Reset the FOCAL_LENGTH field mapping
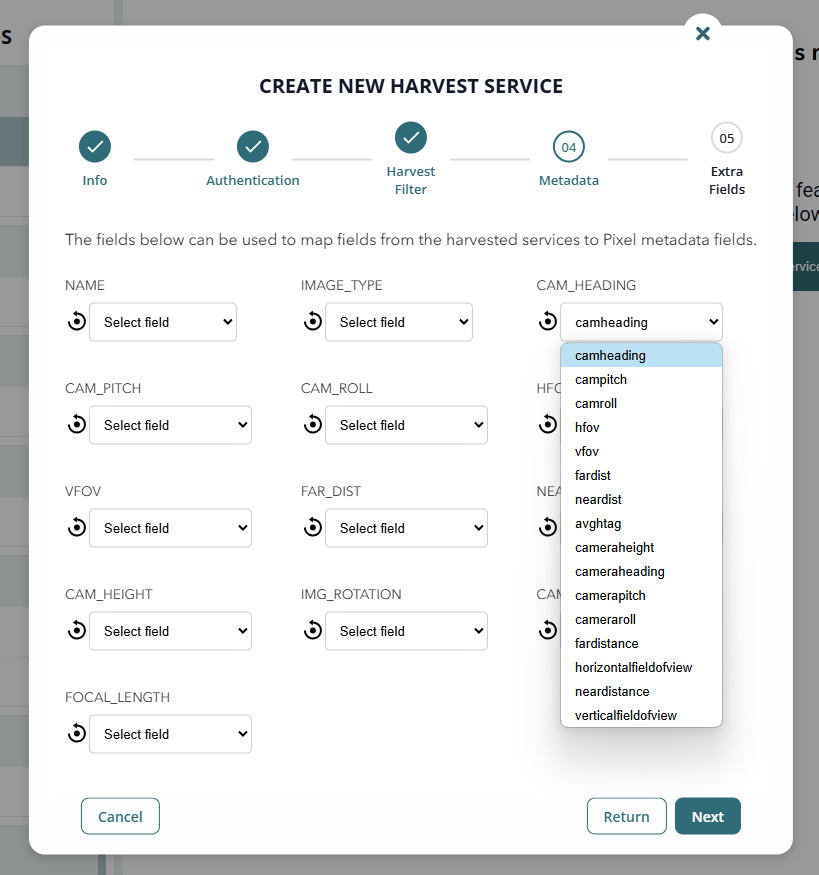This screenshot has height=875, width=819. click(76, 734)
